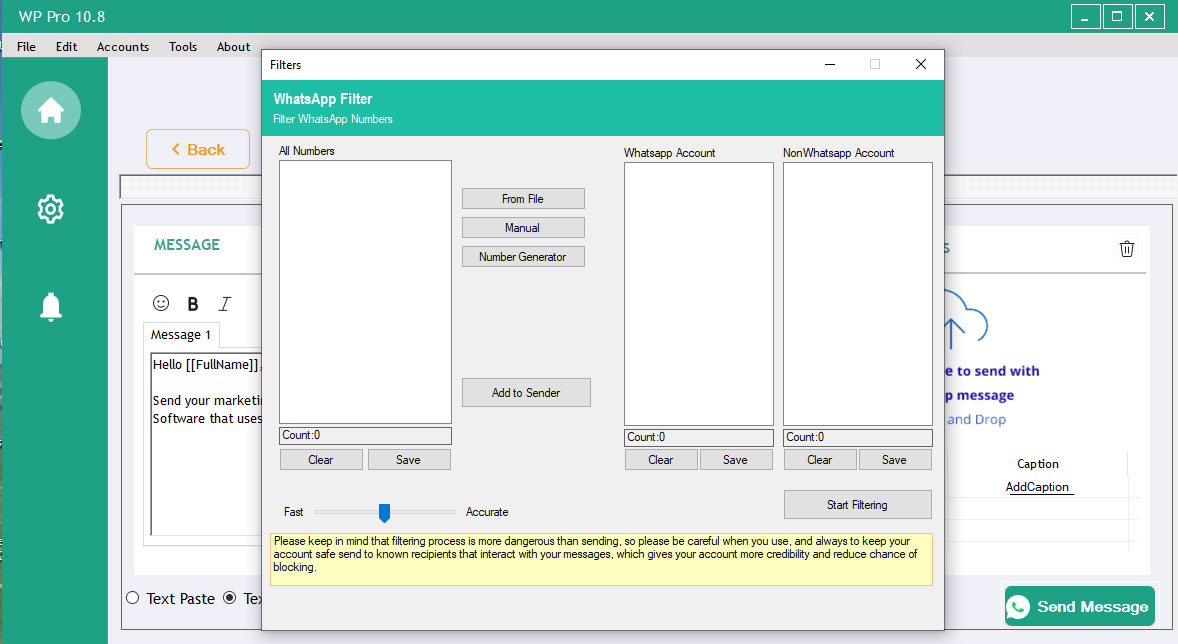Toggle italic formatting in the message editor

coord(225,304)
